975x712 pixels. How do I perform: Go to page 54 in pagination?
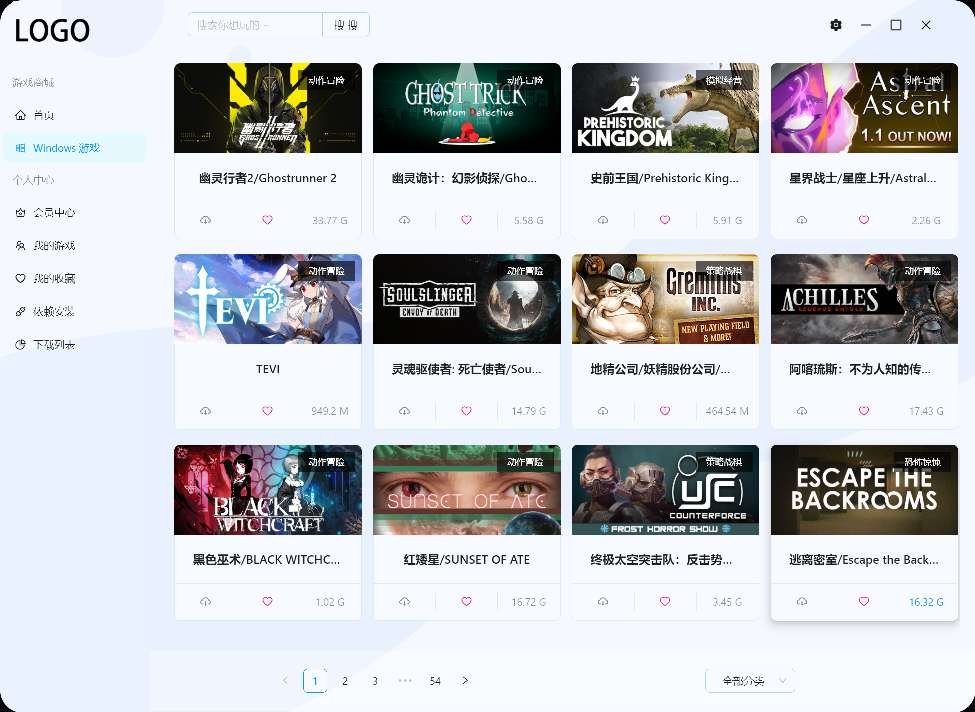435,681
